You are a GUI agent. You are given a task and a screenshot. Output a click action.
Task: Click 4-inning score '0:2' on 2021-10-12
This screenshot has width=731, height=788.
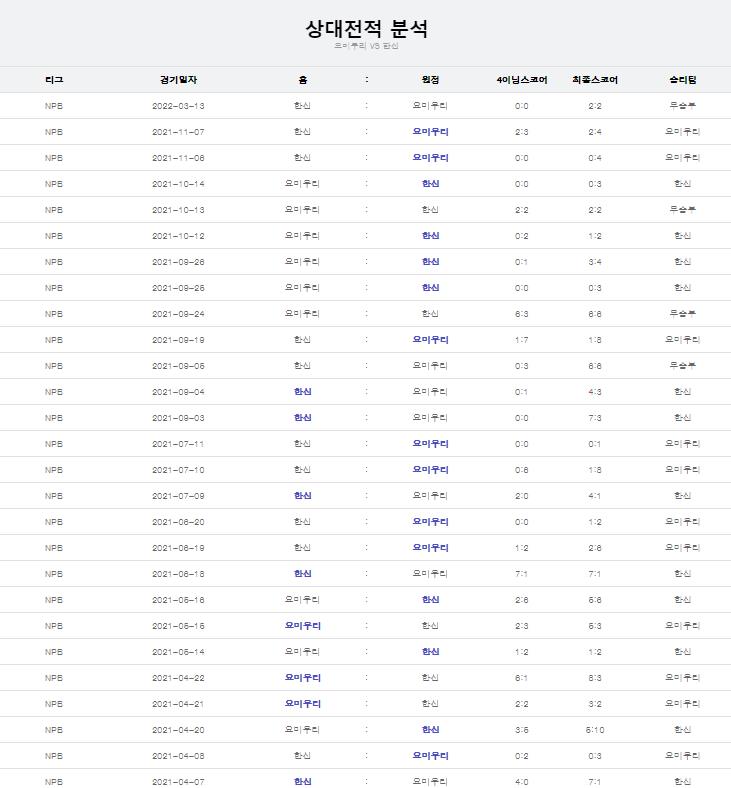click(521, 236)
